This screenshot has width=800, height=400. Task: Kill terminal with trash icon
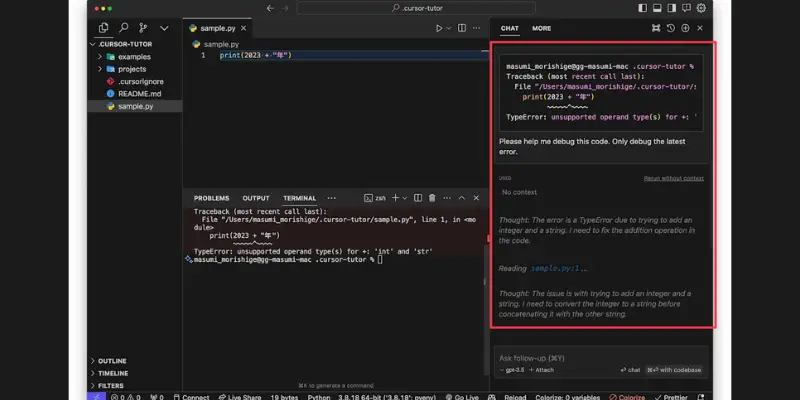click(432, 198)
